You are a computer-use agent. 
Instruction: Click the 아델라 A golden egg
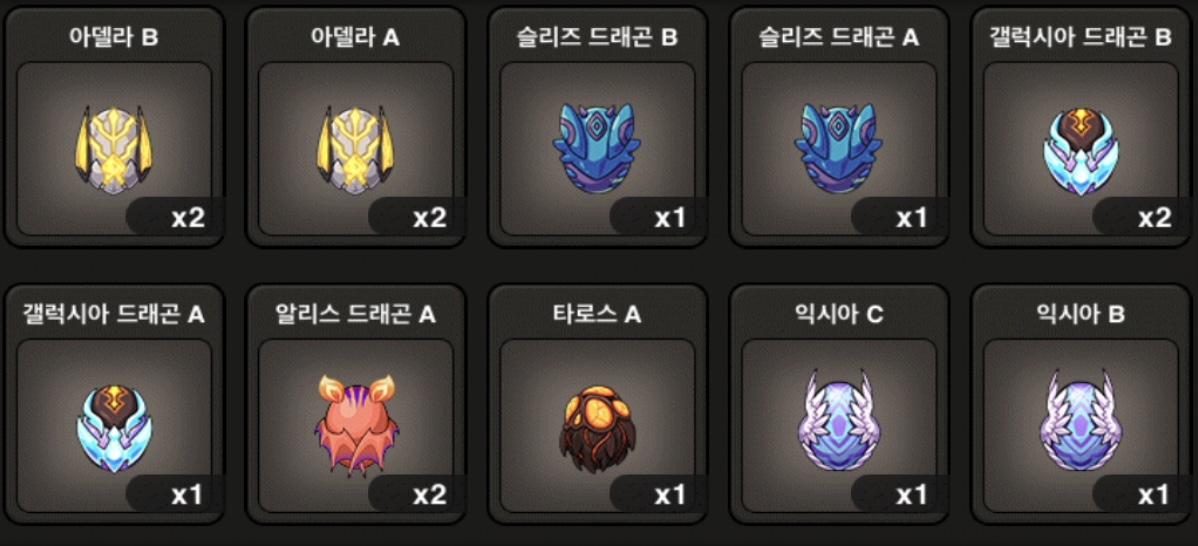coord(355,149)
